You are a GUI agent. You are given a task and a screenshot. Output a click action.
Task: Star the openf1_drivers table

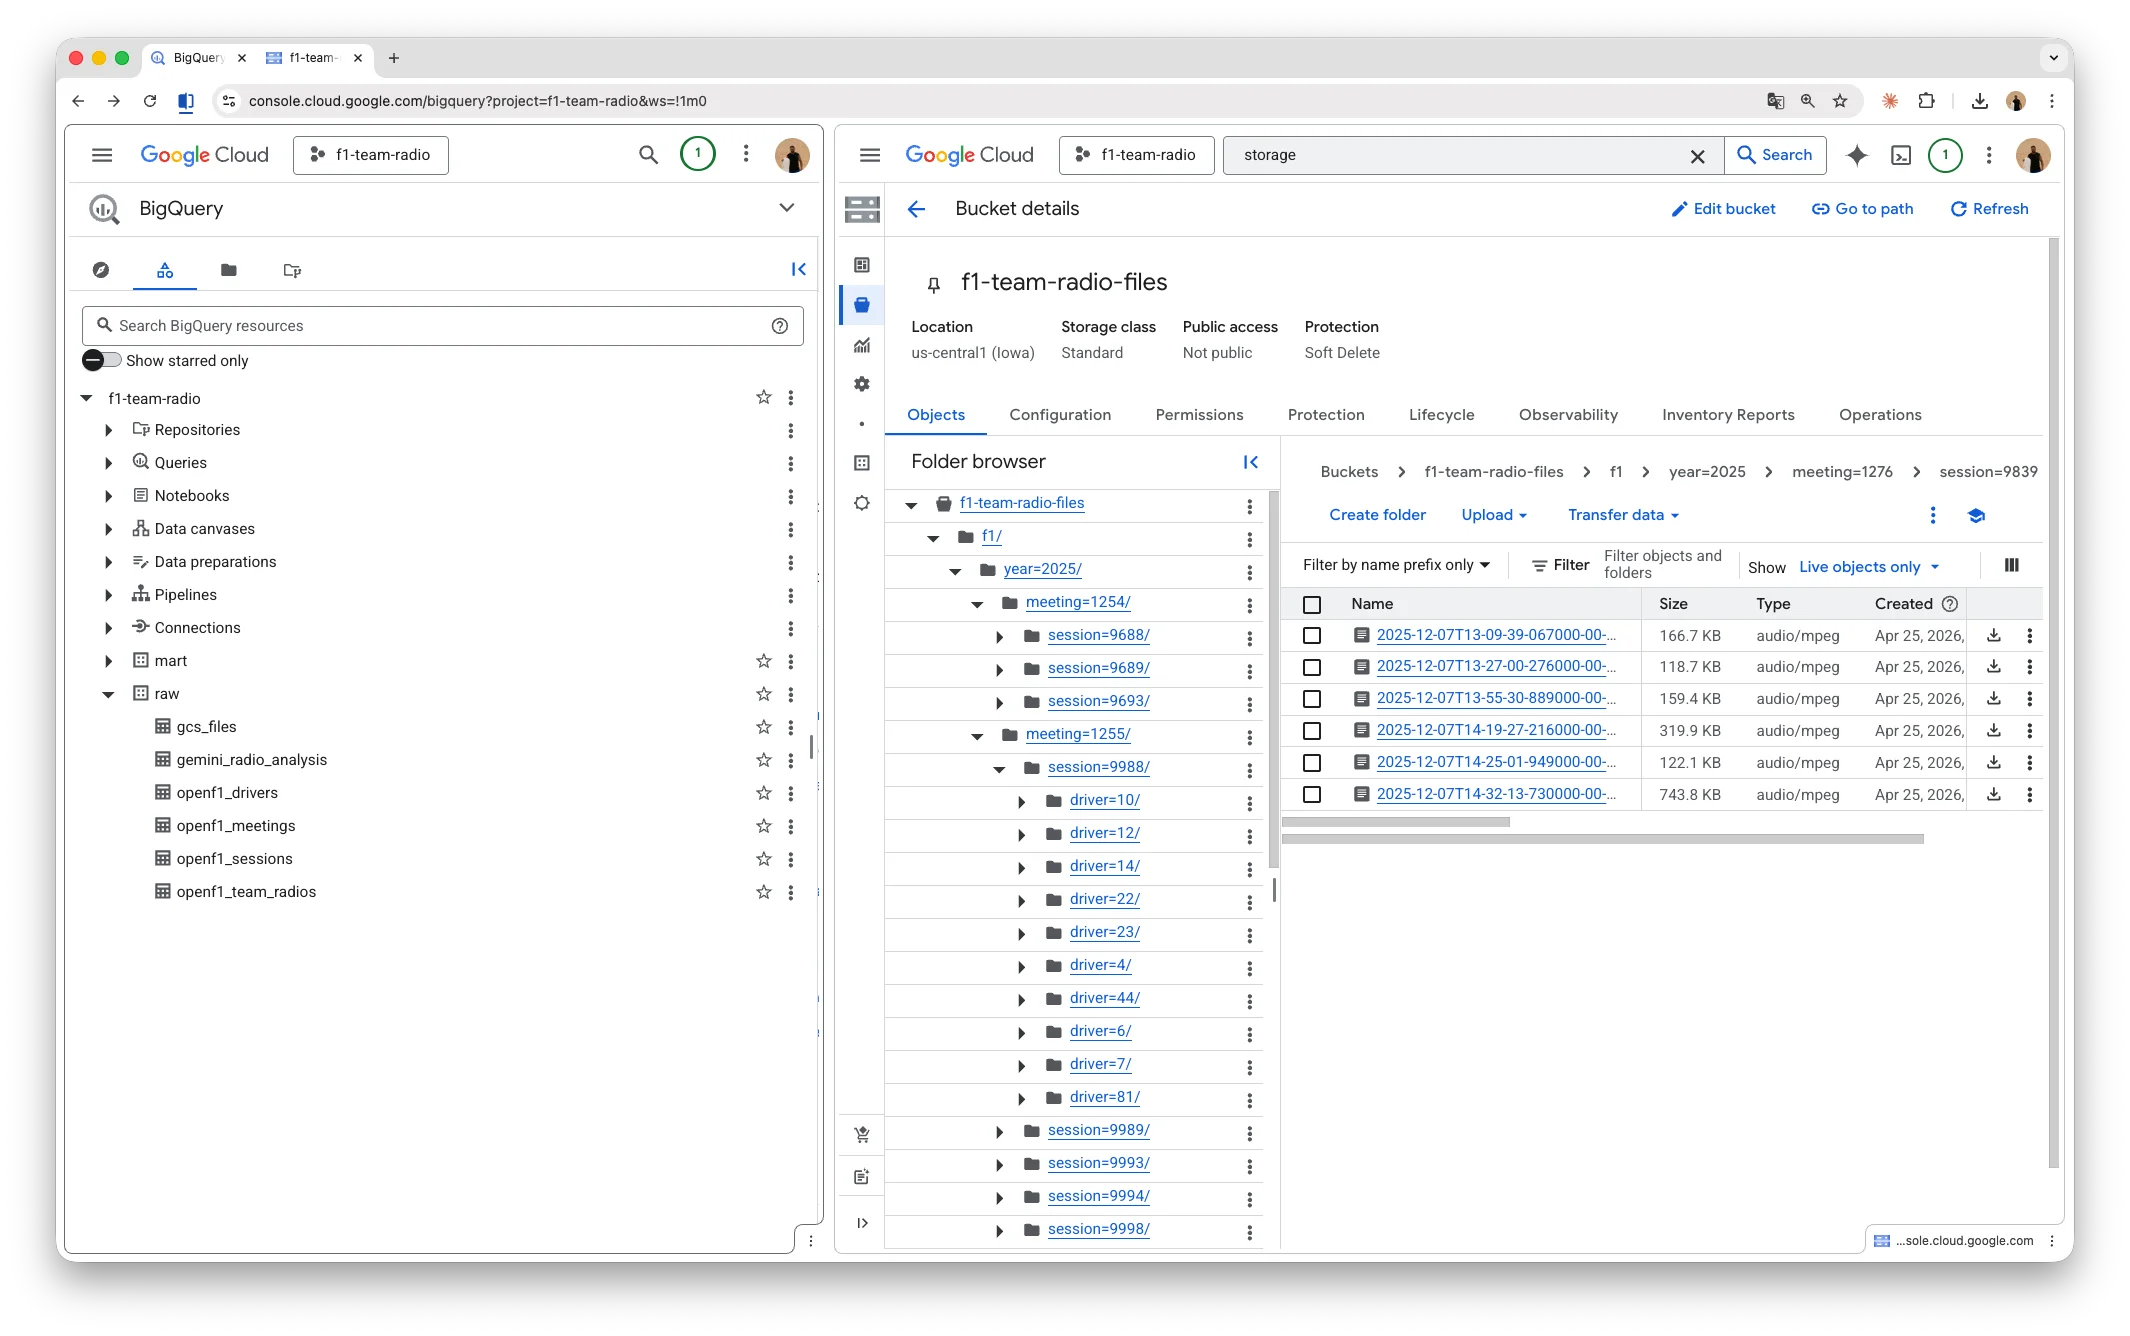(x=763, y=792)
